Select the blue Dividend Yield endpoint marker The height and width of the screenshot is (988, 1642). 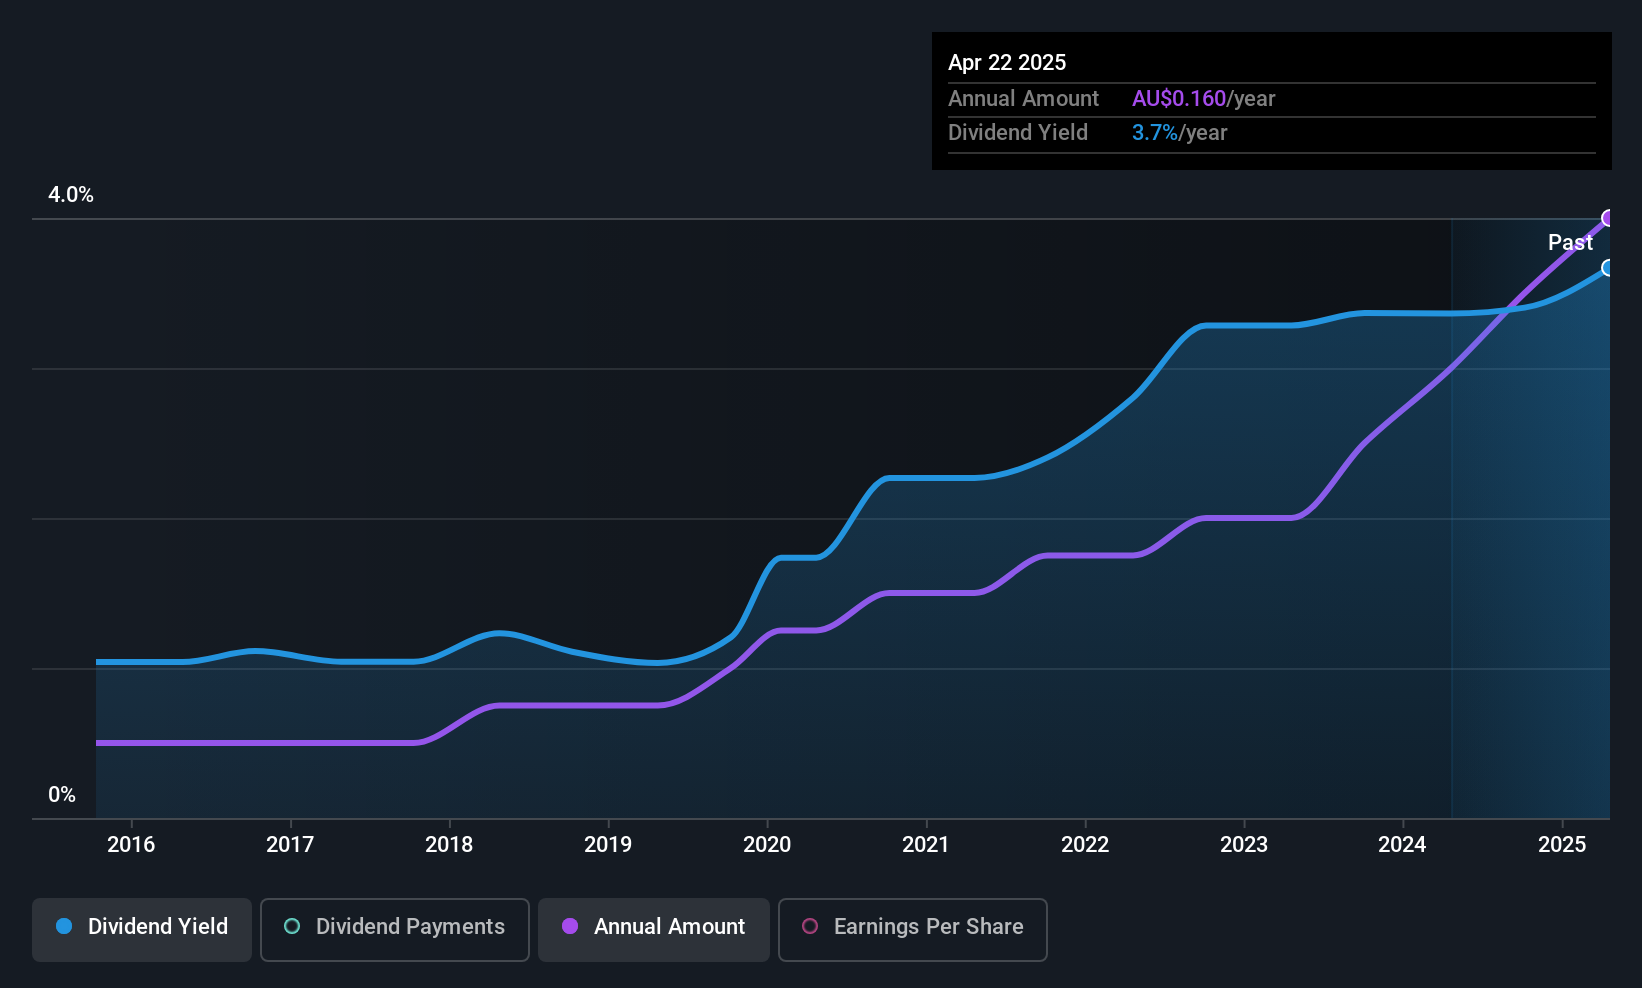coord(1608,268)
